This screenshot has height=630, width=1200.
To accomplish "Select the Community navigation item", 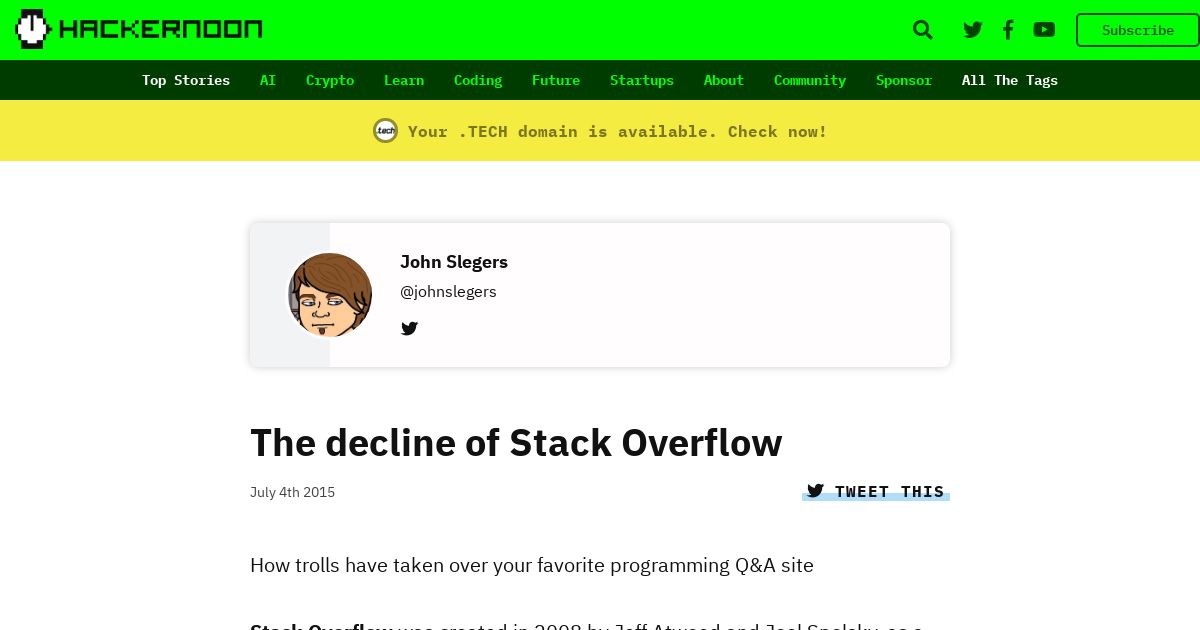I will [x=810, y=80].
